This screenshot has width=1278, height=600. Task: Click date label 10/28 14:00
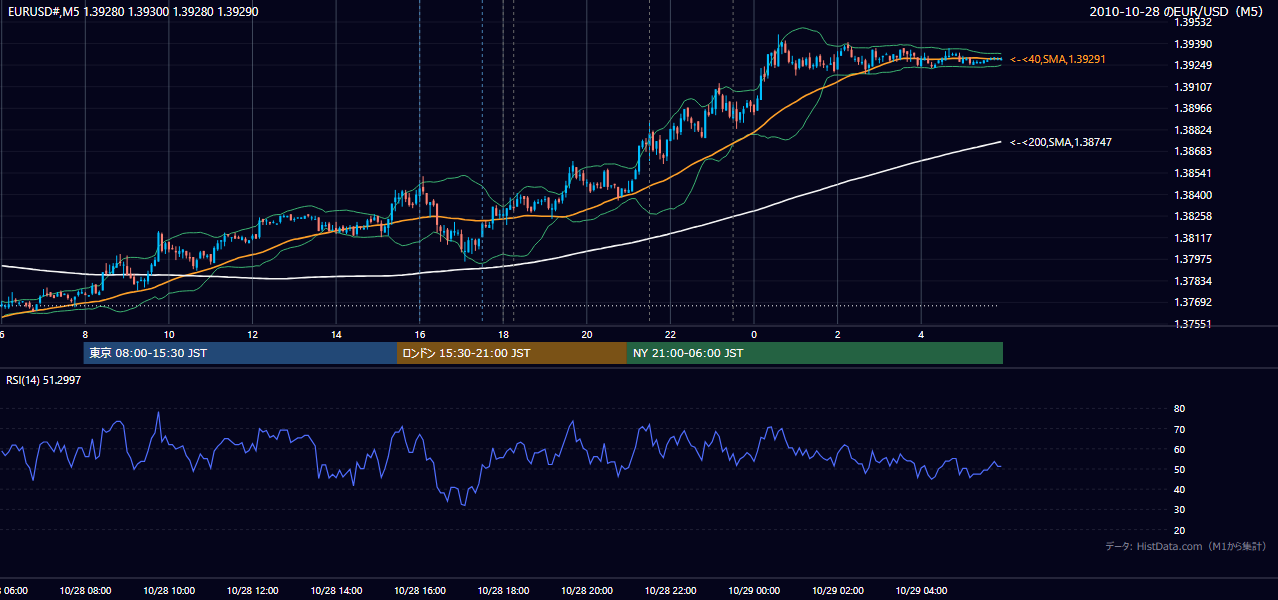[336, 591]
